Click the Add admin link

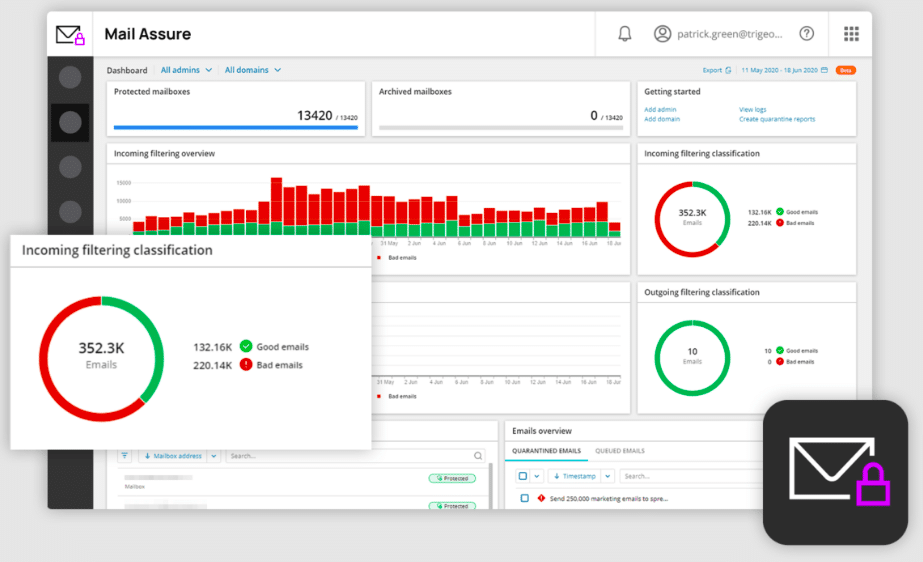[x=660, y=109]
